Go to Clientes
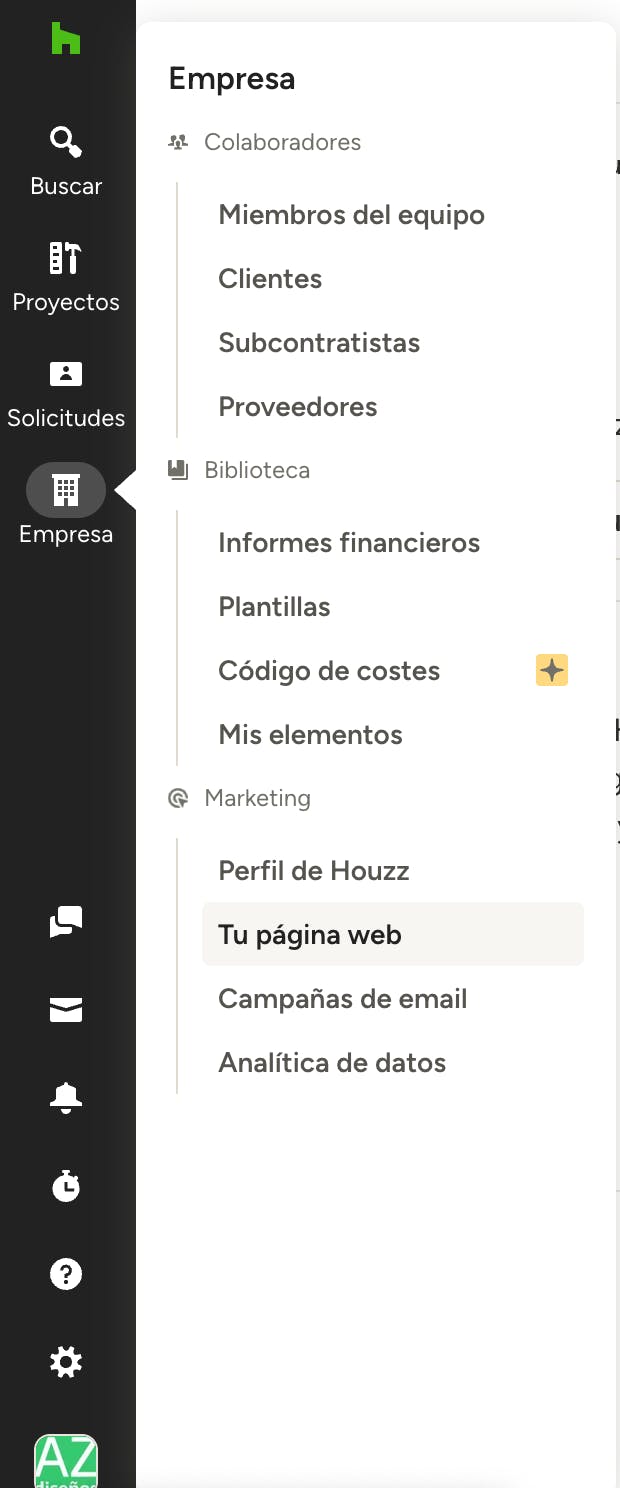The width and height of the screenshot is (620, 1488). (x=270, y=279)
